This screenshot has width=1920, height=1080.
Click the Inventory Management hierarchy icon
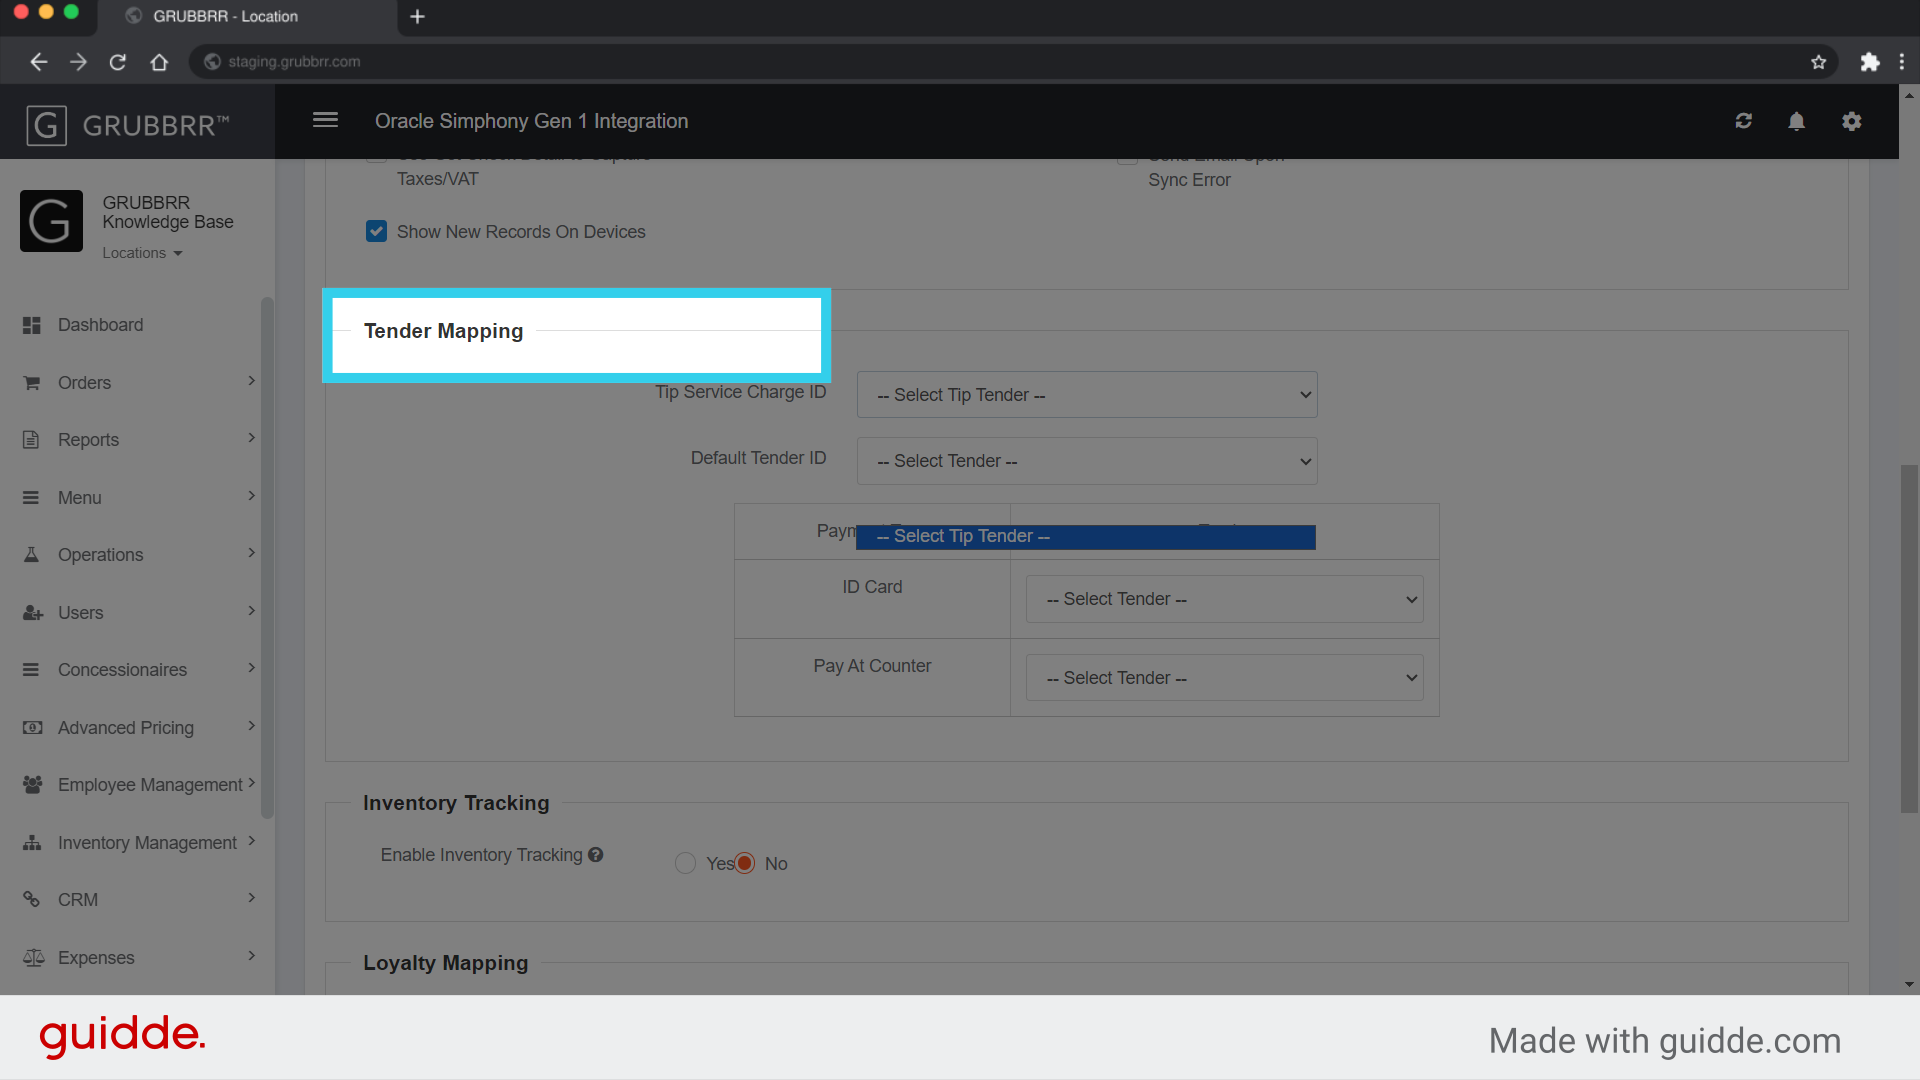click(33, 843)
